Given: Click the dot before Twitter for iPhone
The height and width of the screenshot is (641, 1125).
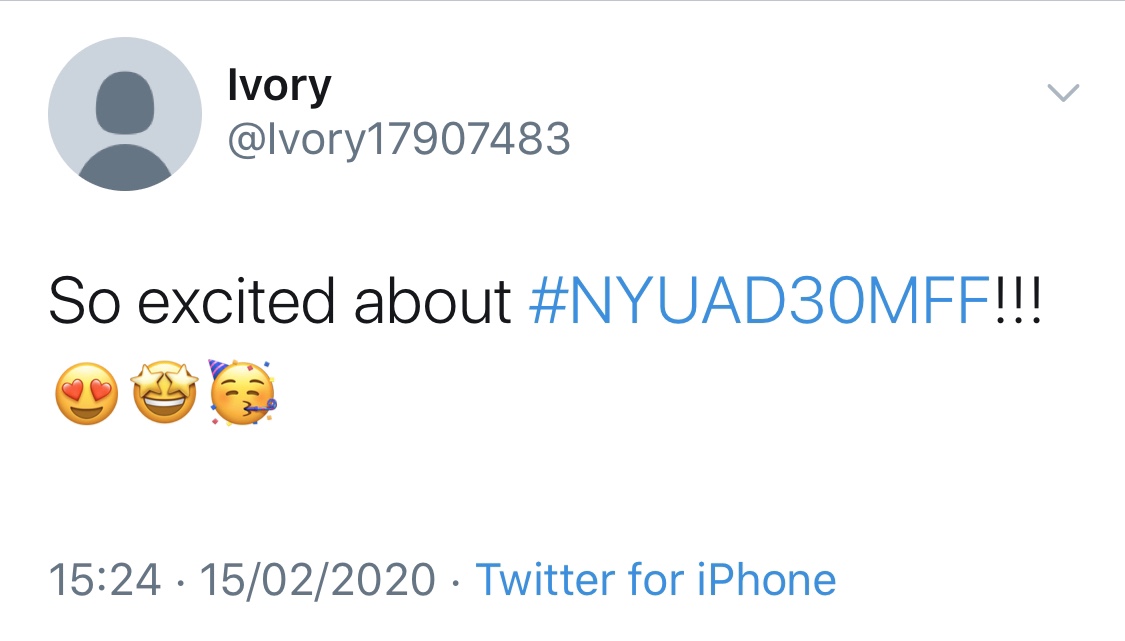Looking at the screenshot, I should pyautogui.click(x=455, y=580).
